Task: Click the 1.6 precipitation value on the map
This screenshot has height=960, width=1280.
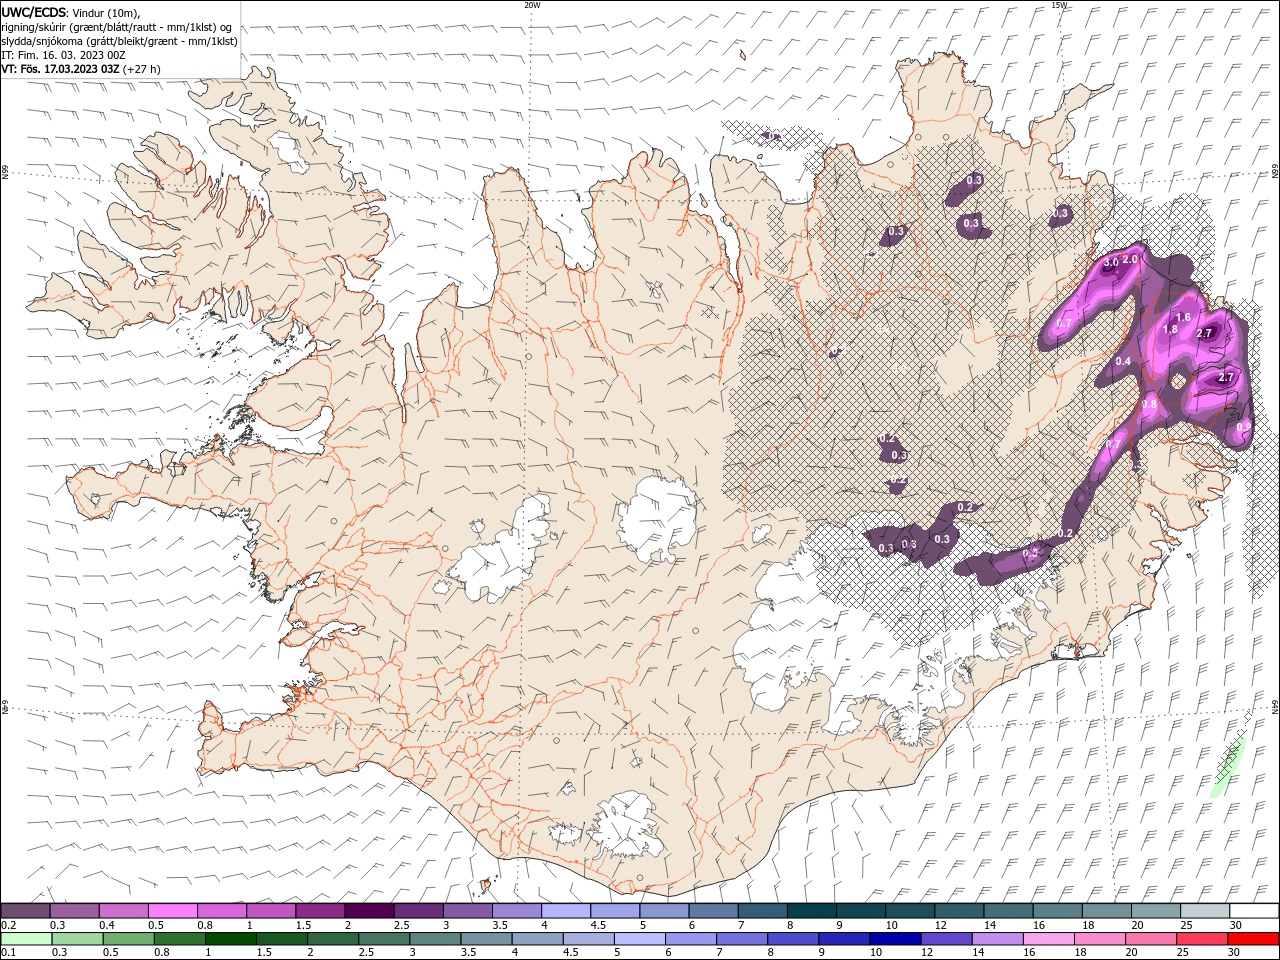Action: [1183, 317]
